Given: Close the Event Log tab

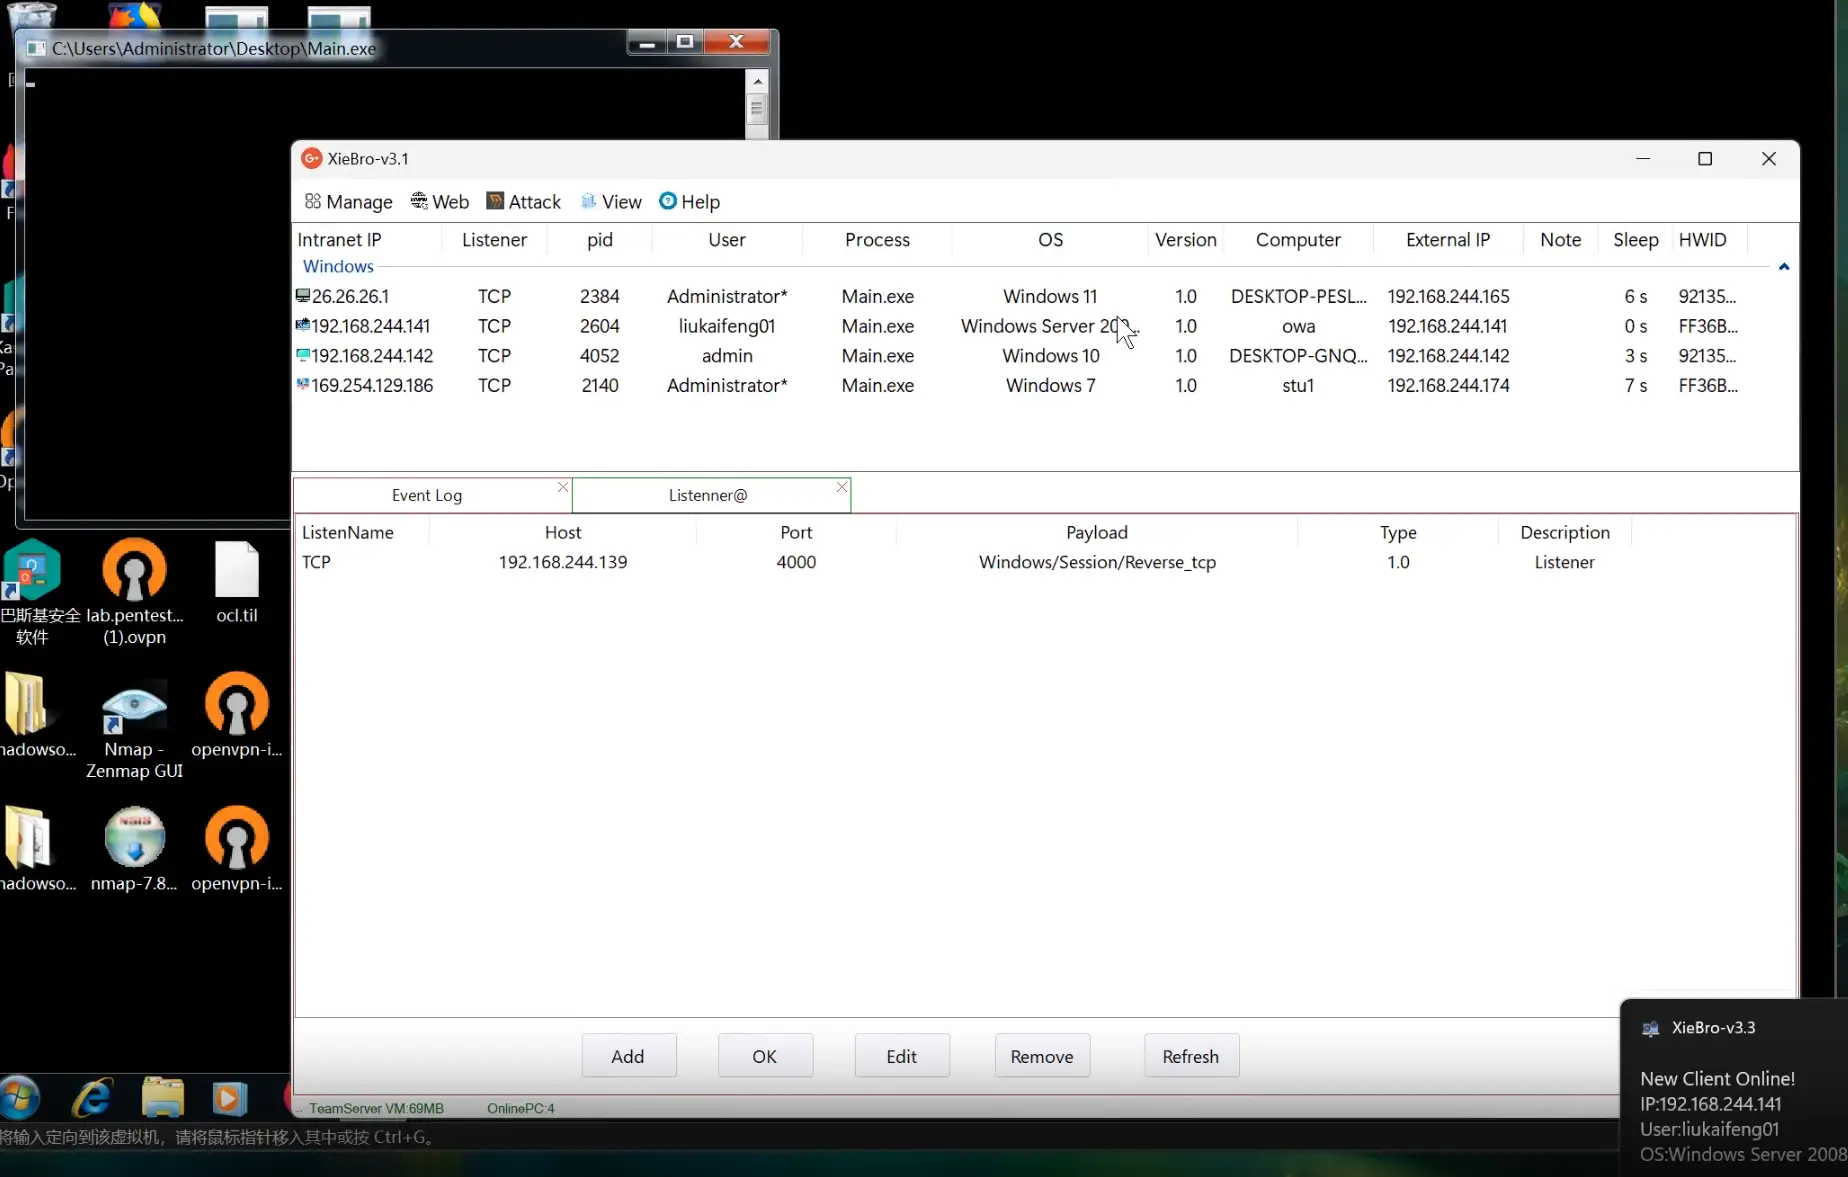Looking at the screenshot, I should click(563, 487).
